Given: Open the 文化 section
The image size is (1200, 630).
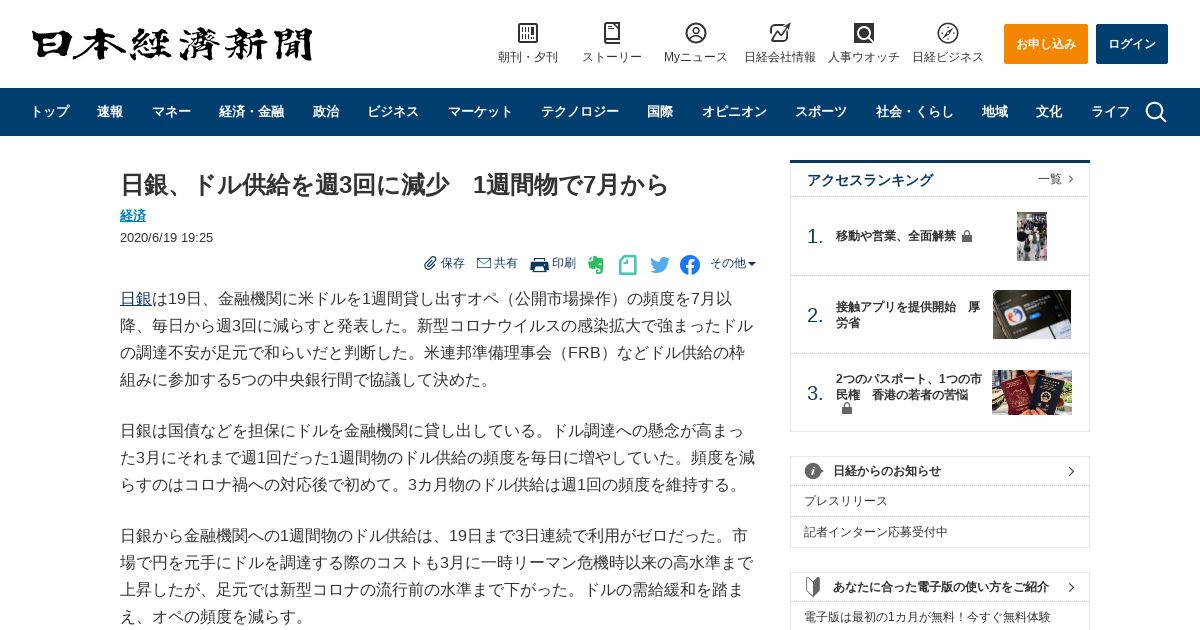Looking at the screenshot, I should point(1049,112).
